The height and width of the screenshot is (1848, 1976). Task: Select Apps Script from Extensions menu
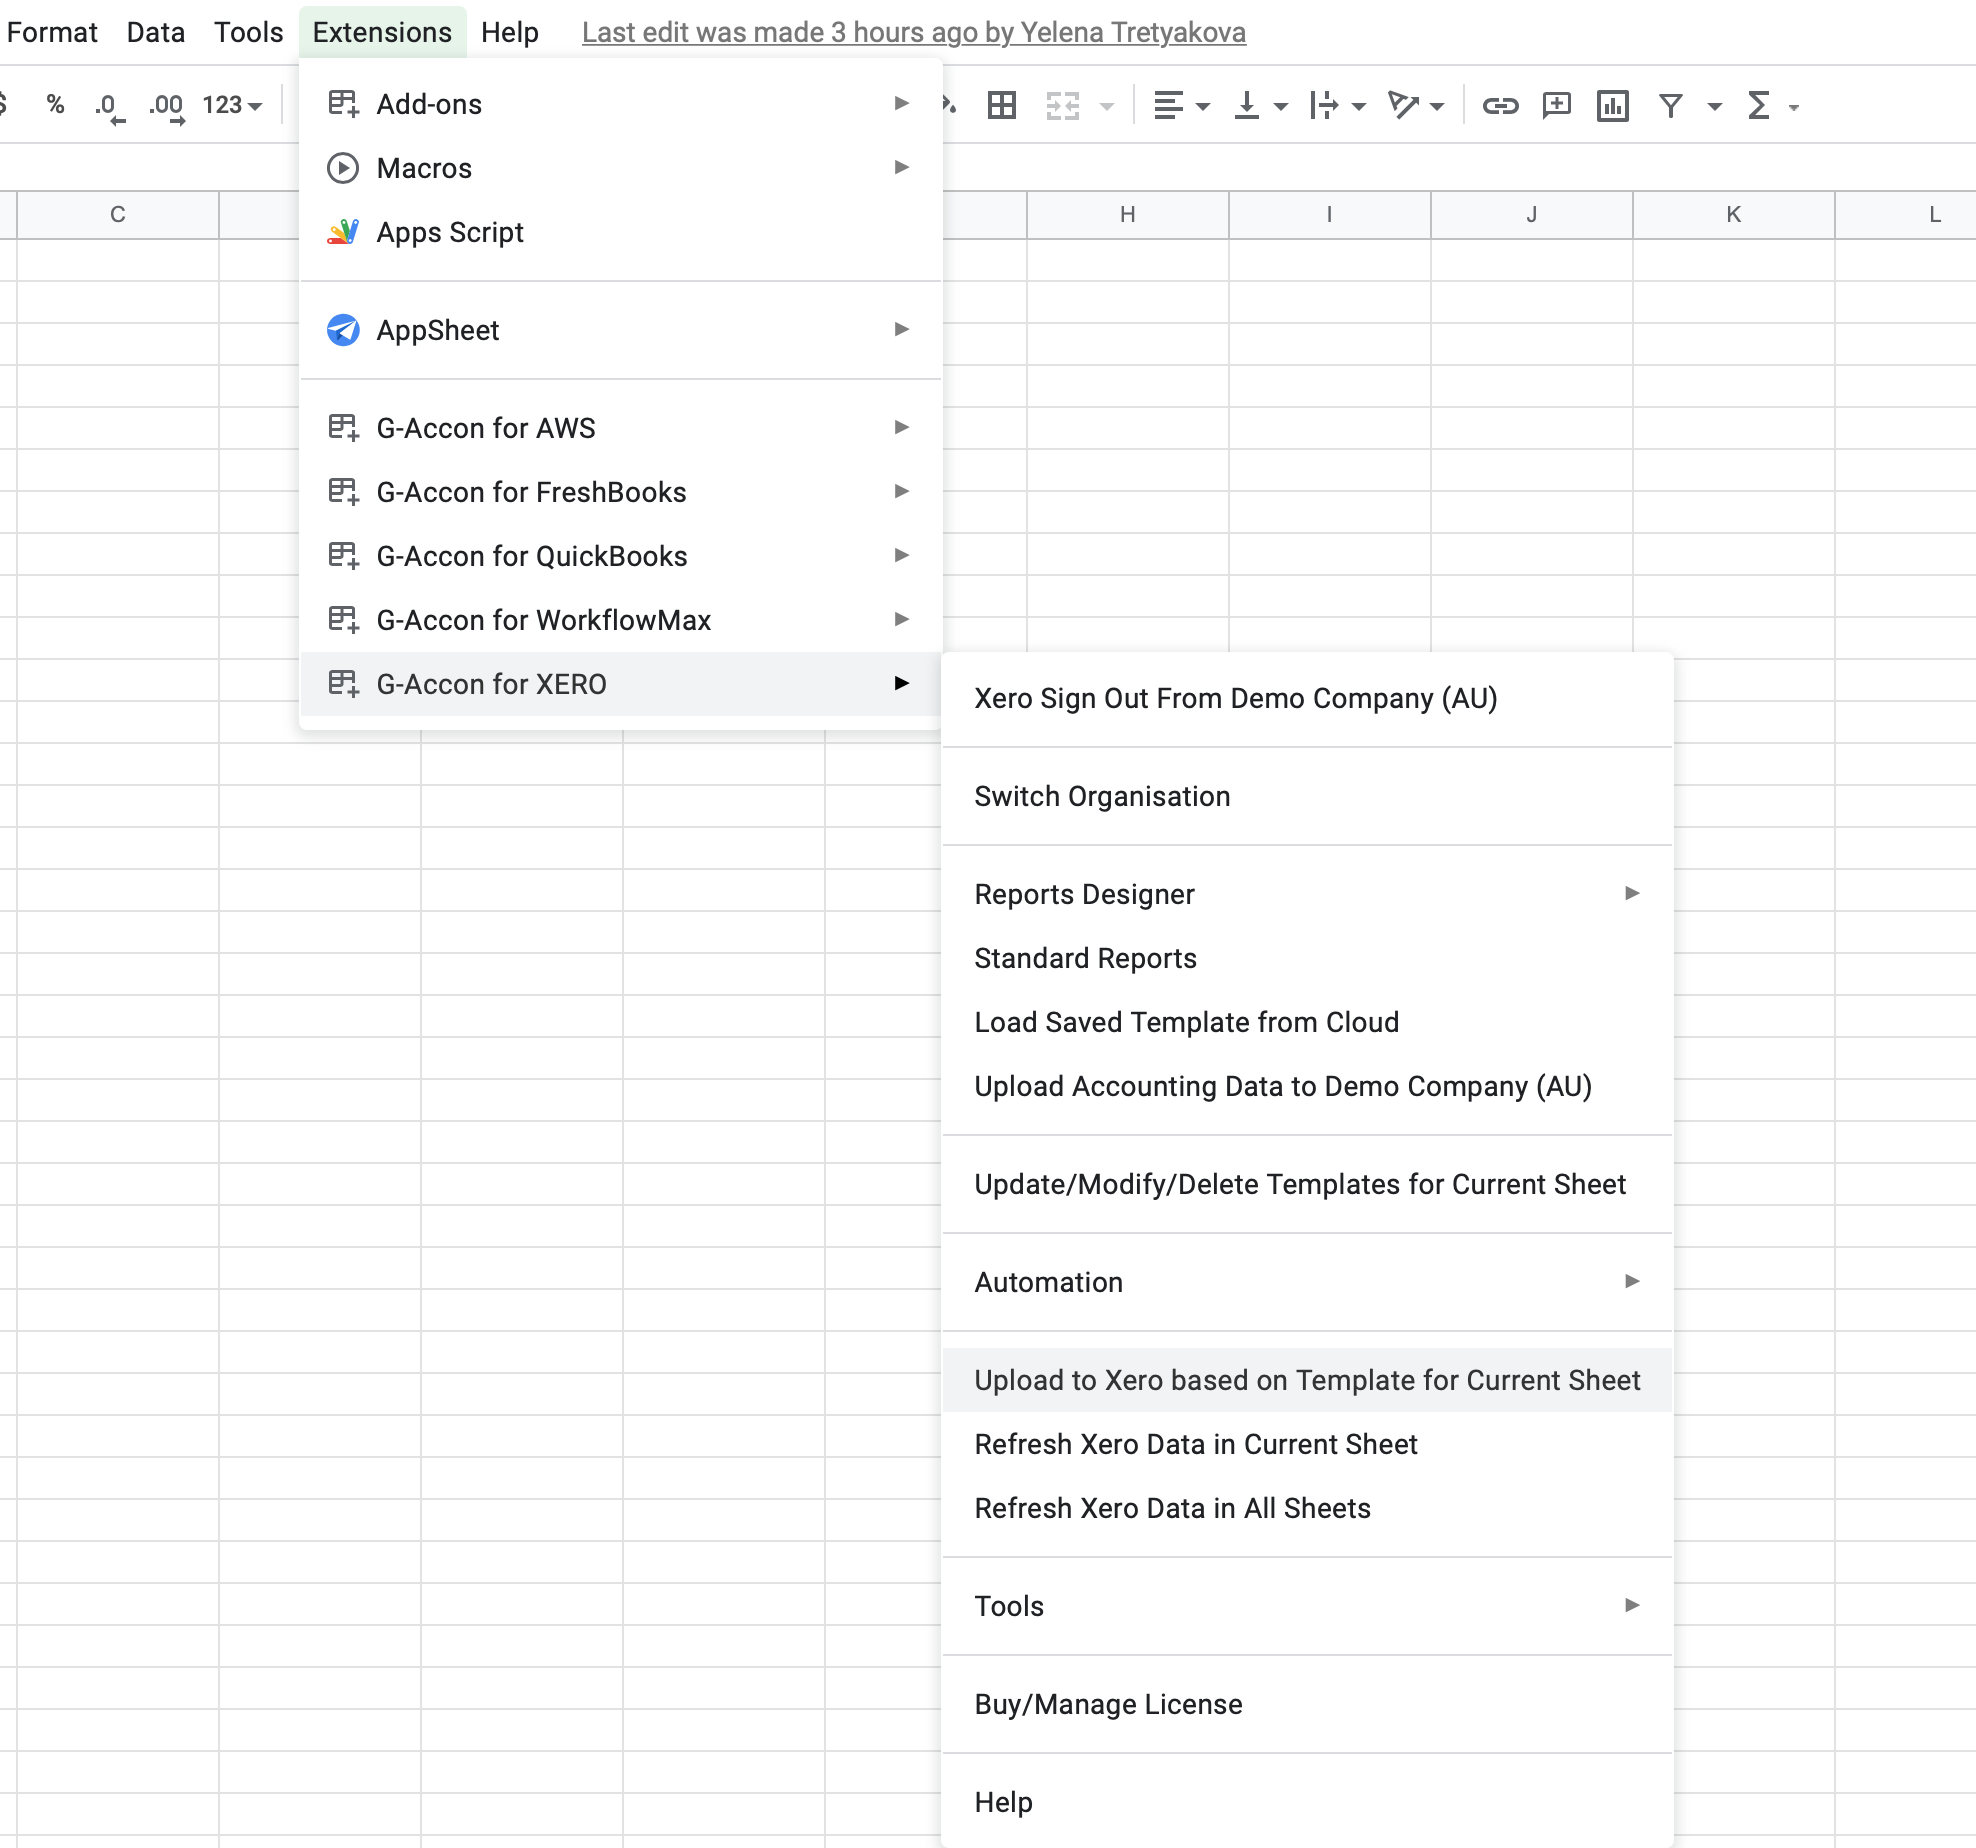tap(450, 232)
